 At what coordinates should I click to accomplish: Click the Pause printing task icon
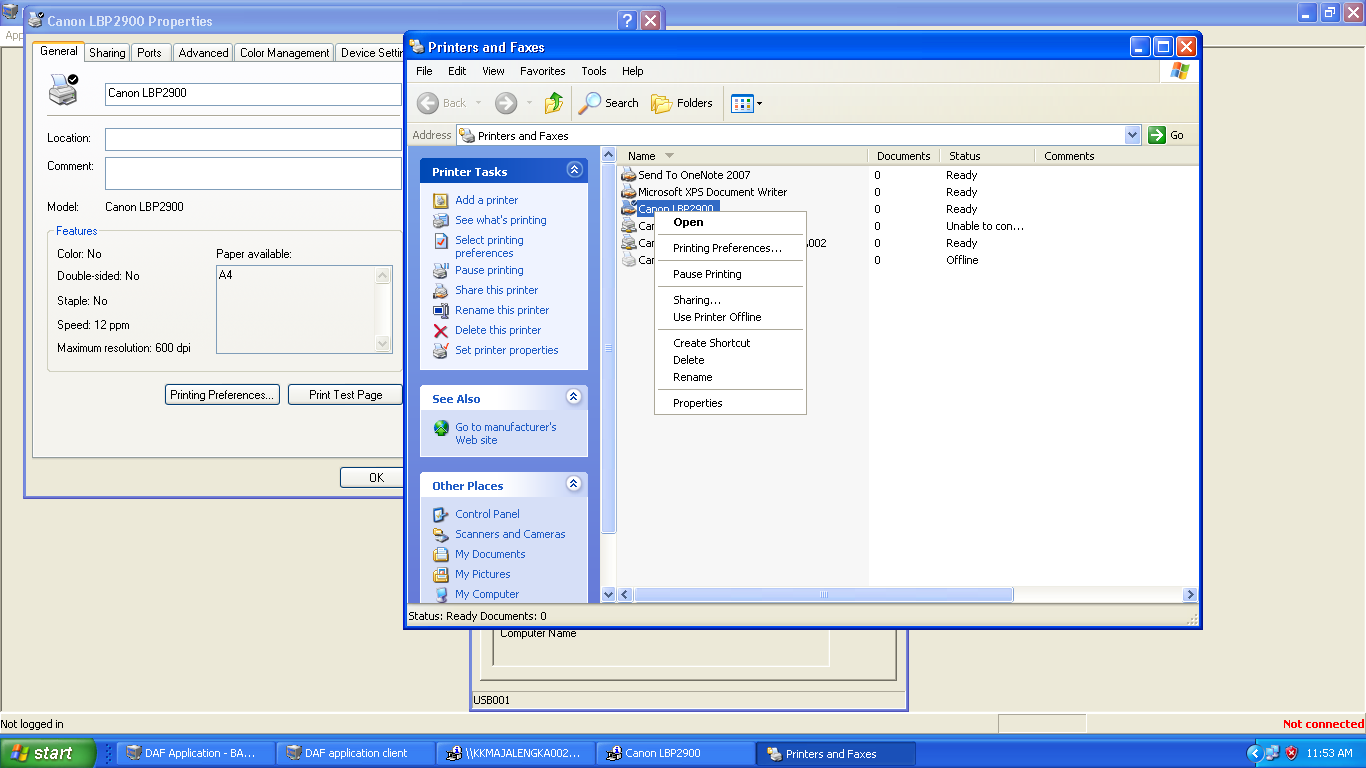click(x=441, y=270)
